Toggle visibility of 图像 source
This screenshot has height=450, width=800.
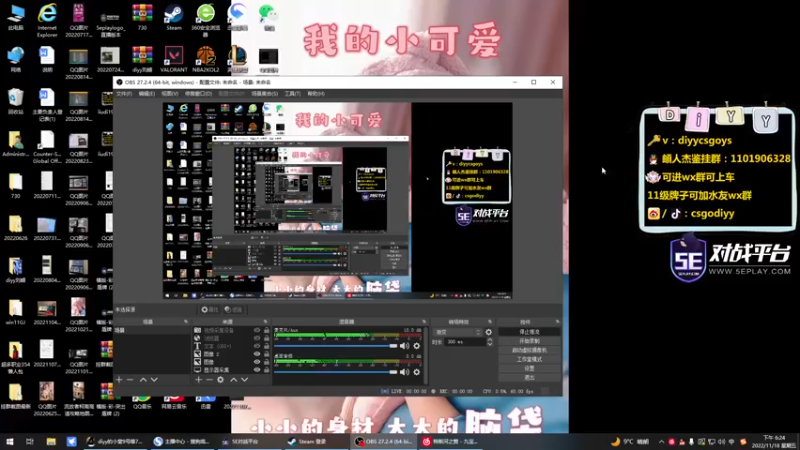tap(257, 362)
